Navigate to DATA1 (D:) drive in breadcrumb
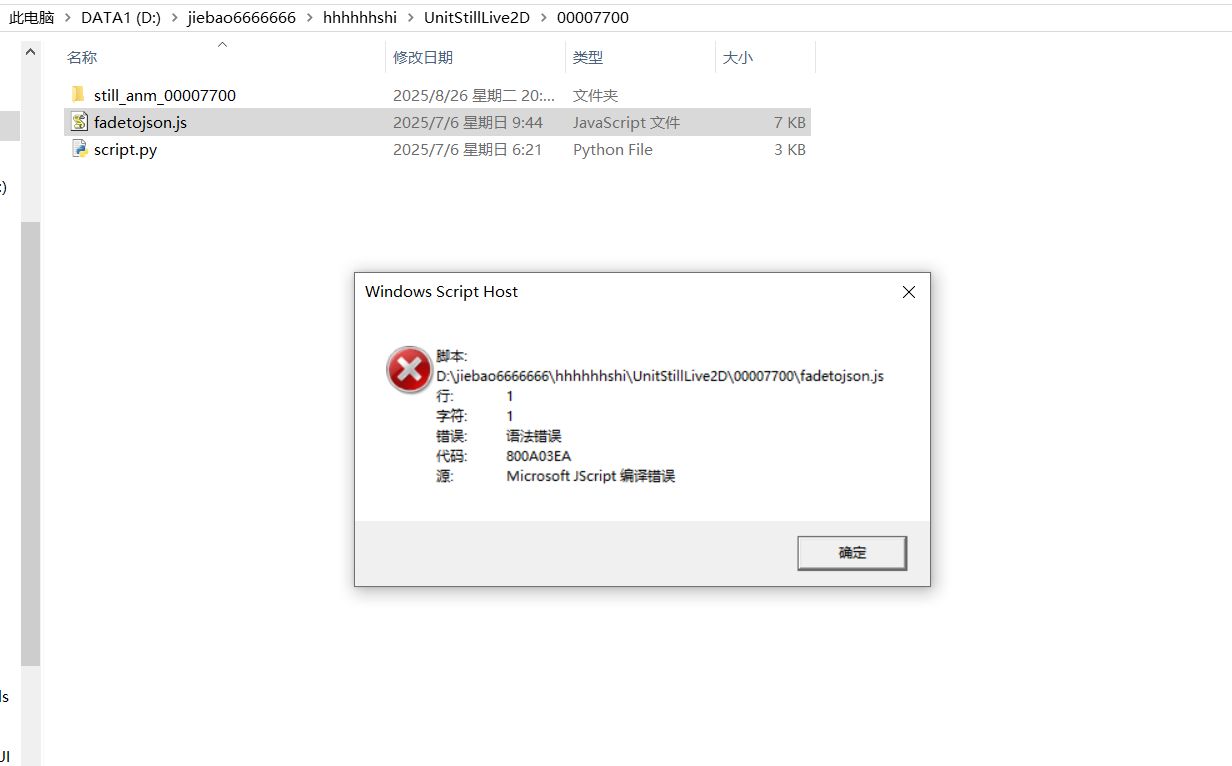1232x766 pixels. 122,18
